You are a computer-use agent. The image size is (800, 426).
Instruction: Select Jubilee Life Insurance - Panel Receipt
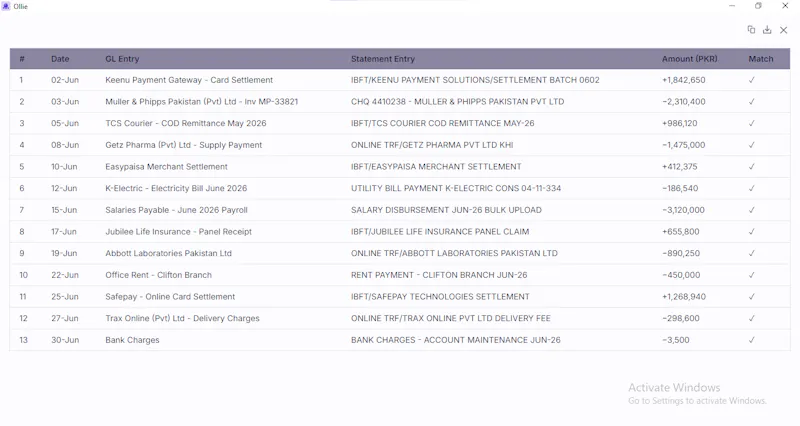(179, 232)
